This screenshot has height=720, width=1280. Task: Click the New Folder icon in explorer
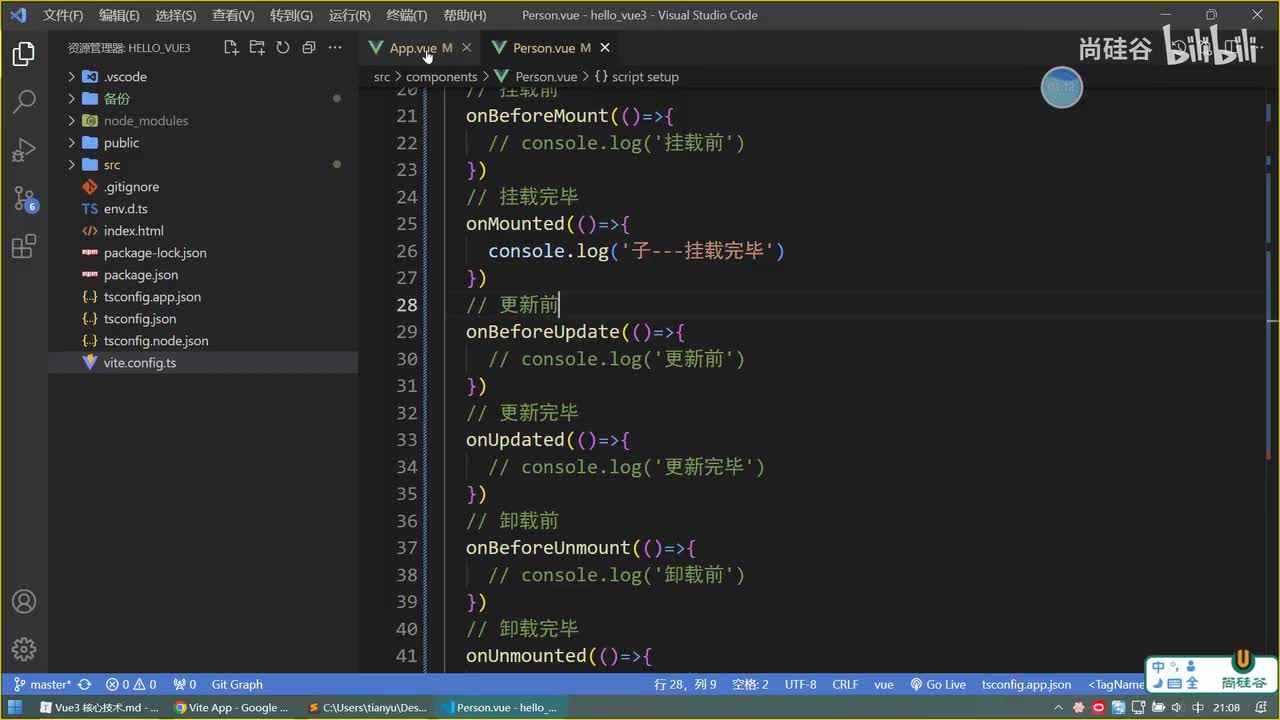[257, 48]
